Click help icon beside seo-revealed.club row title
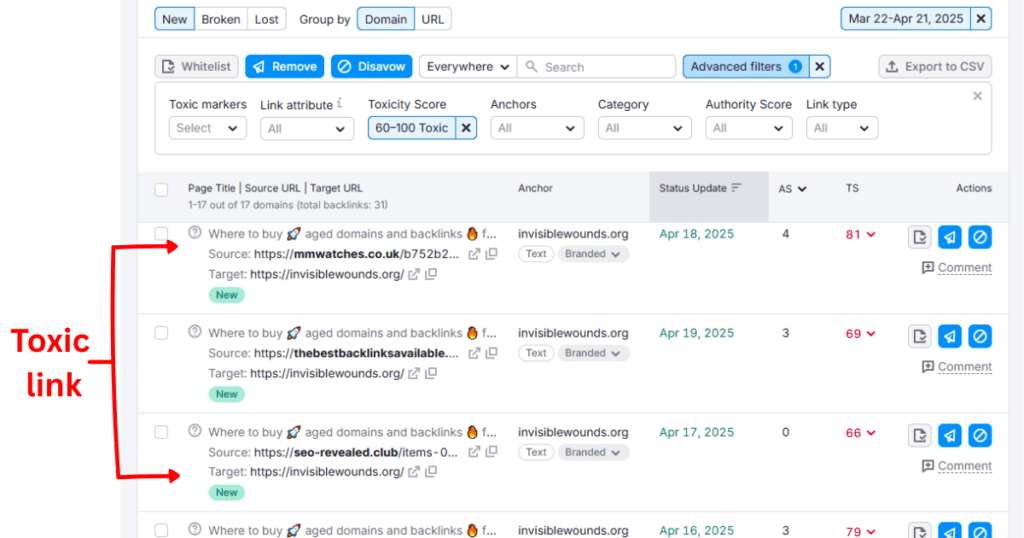The width and height of the screenshot is (1024, 538). click(195, 431)
